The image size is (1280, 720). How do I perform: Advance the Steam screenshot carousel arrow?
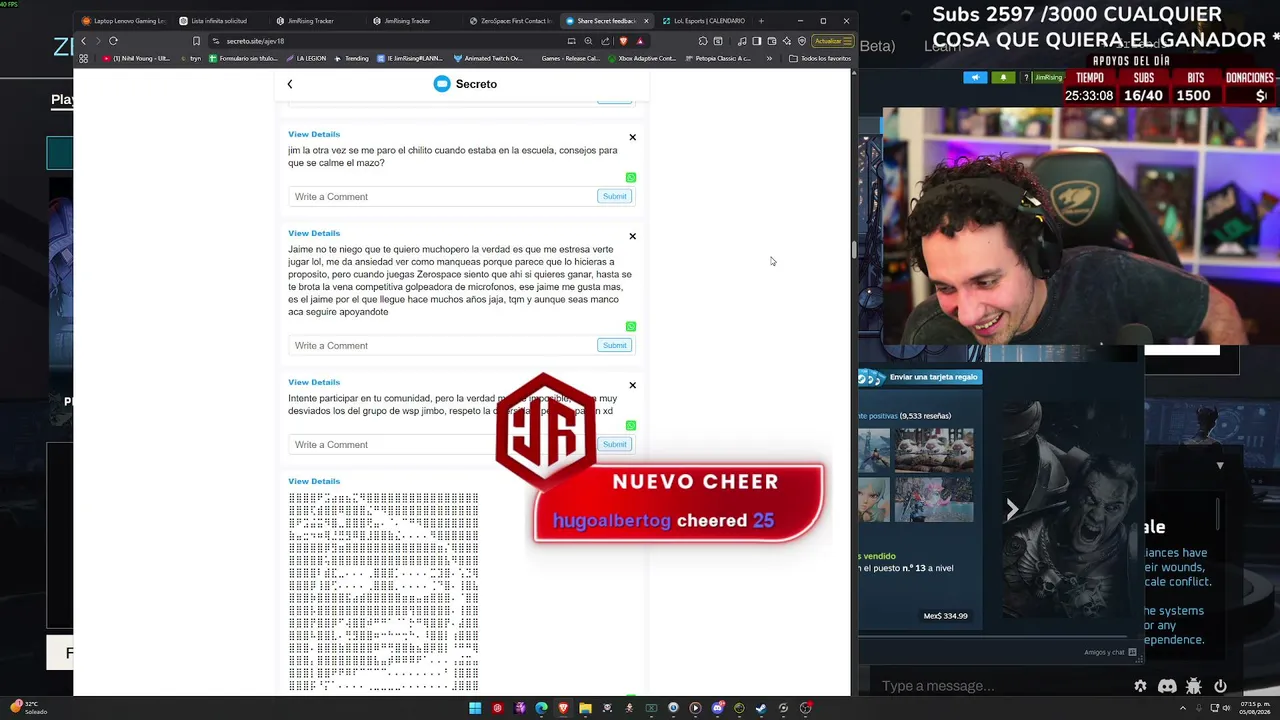(x=1012, y=510)
